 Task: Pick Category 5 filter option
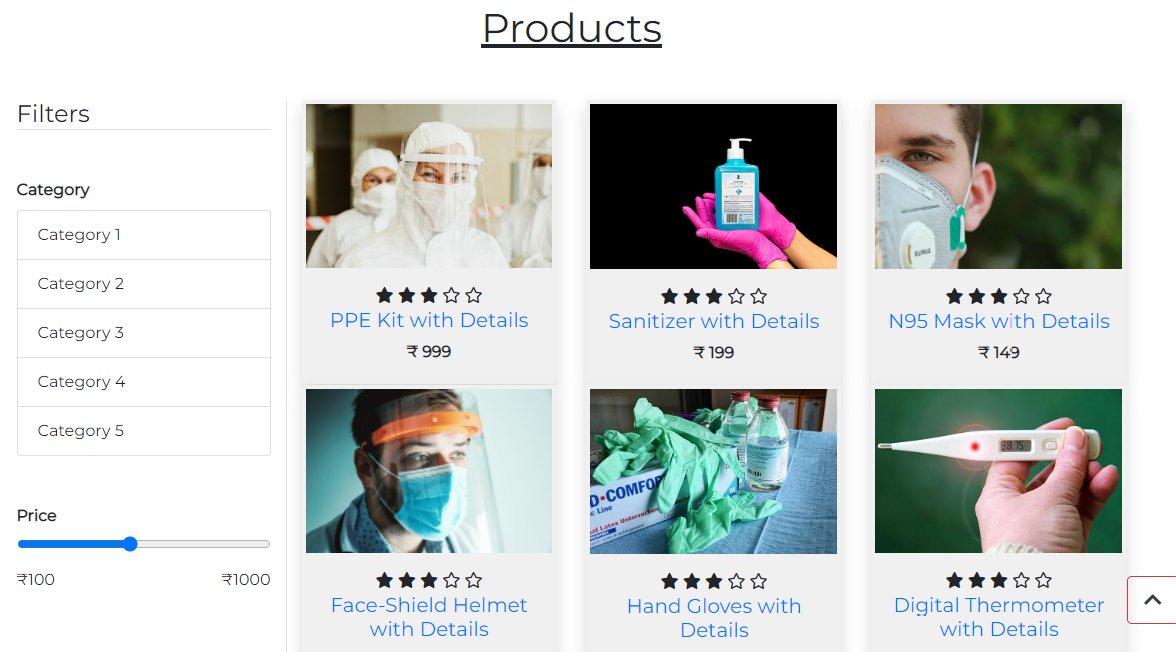144,431
